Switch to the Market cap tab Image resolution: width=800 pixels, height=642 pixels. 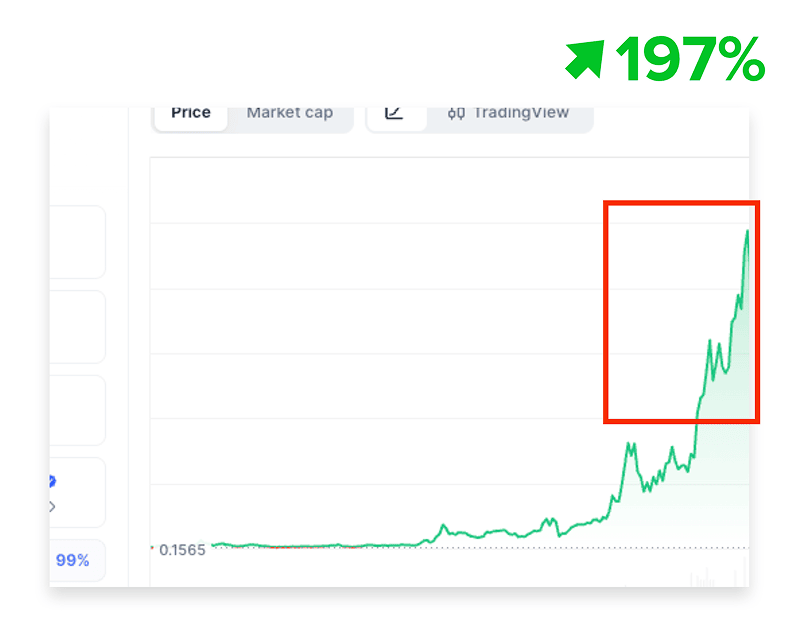pyautogui.click(x=290, y=113)
